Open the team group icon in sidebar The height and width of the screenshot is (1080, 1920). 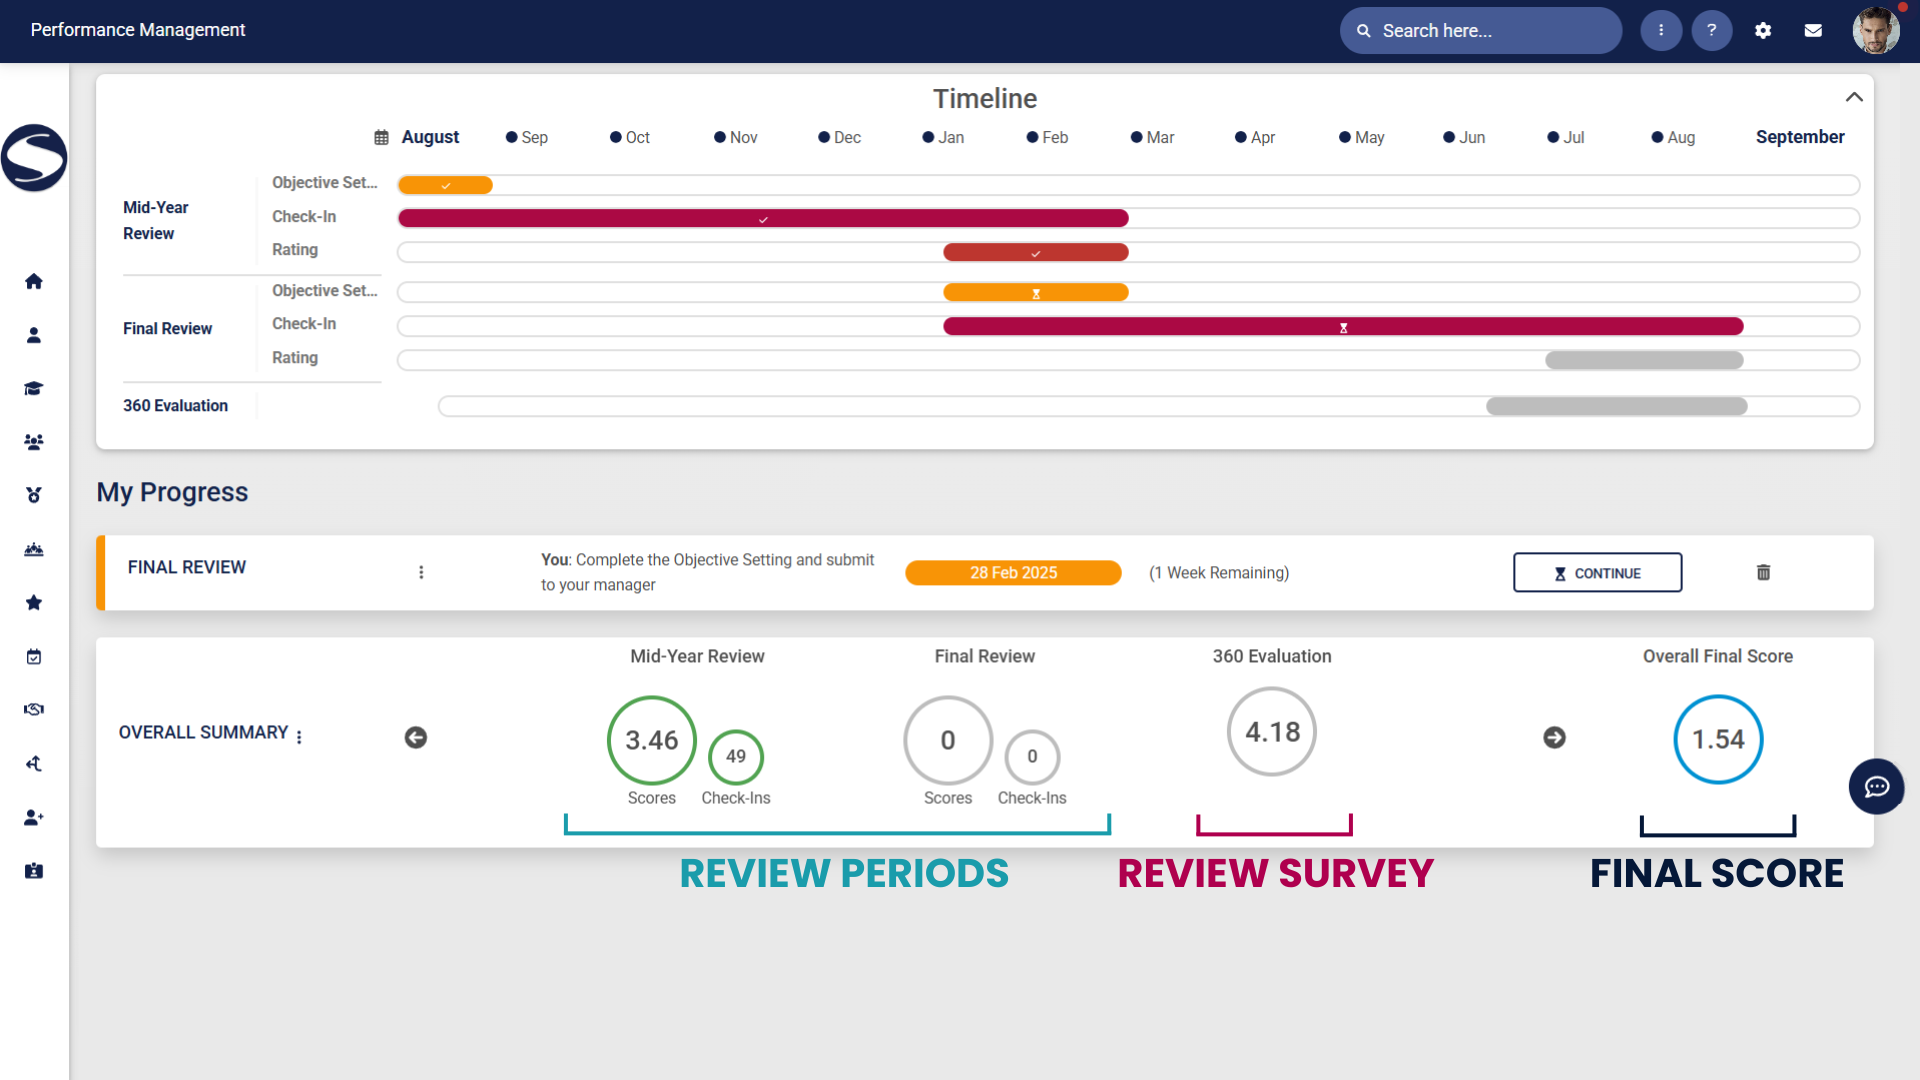pyautogui.click(x=34, y=442)
